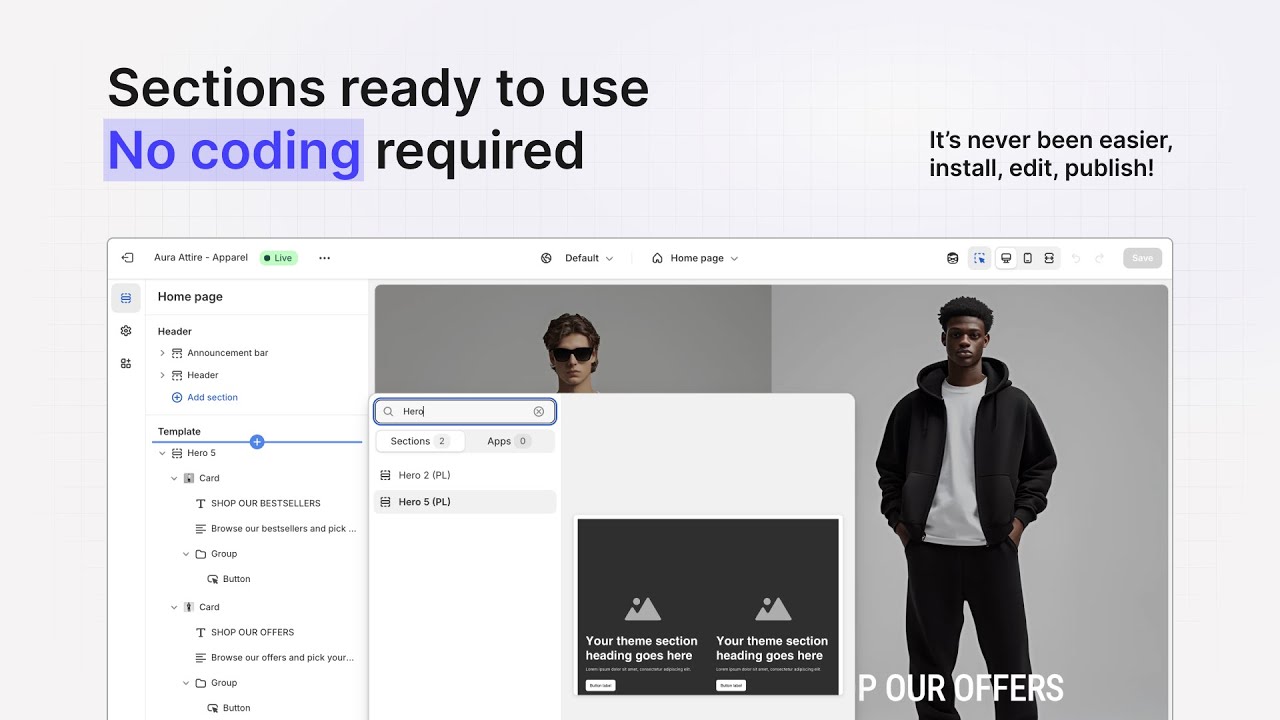Open the three-dot more actions menu

pyautogui.click(x=324, y=258)
